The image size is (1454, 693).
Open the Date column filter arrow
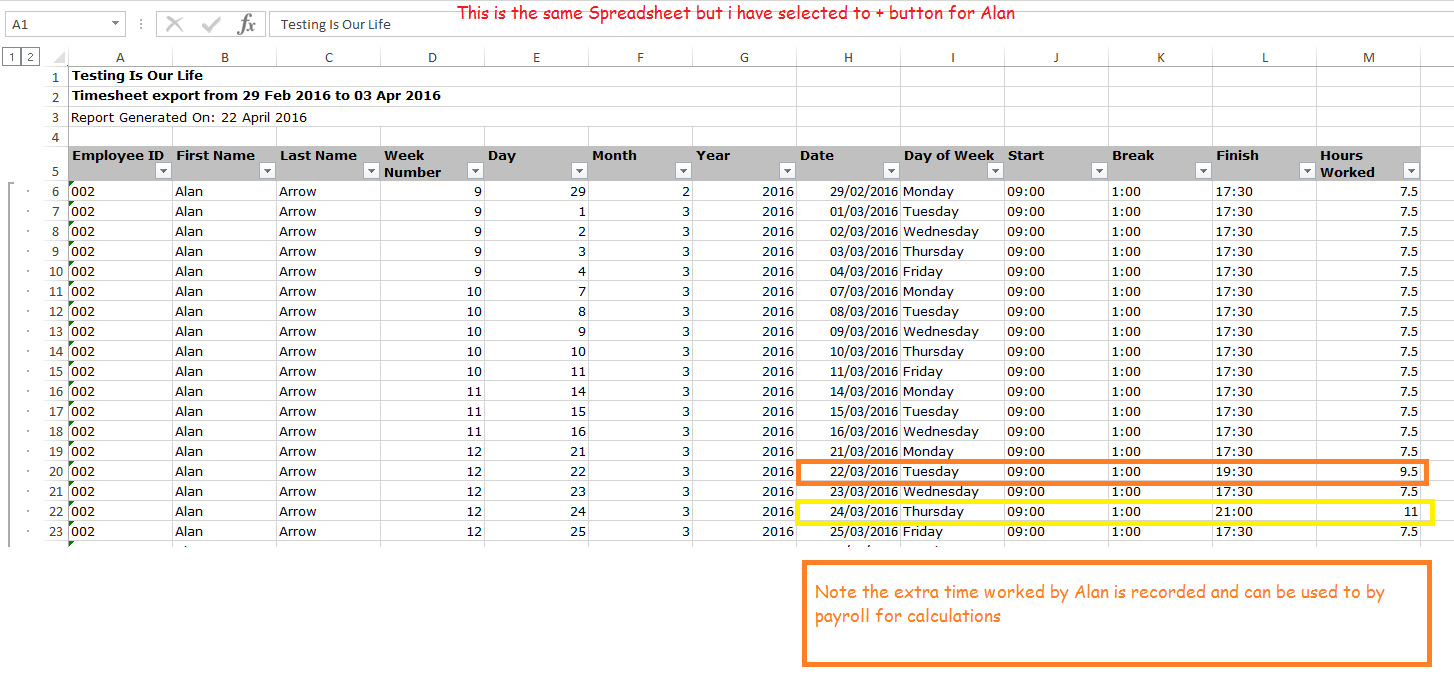891,171
